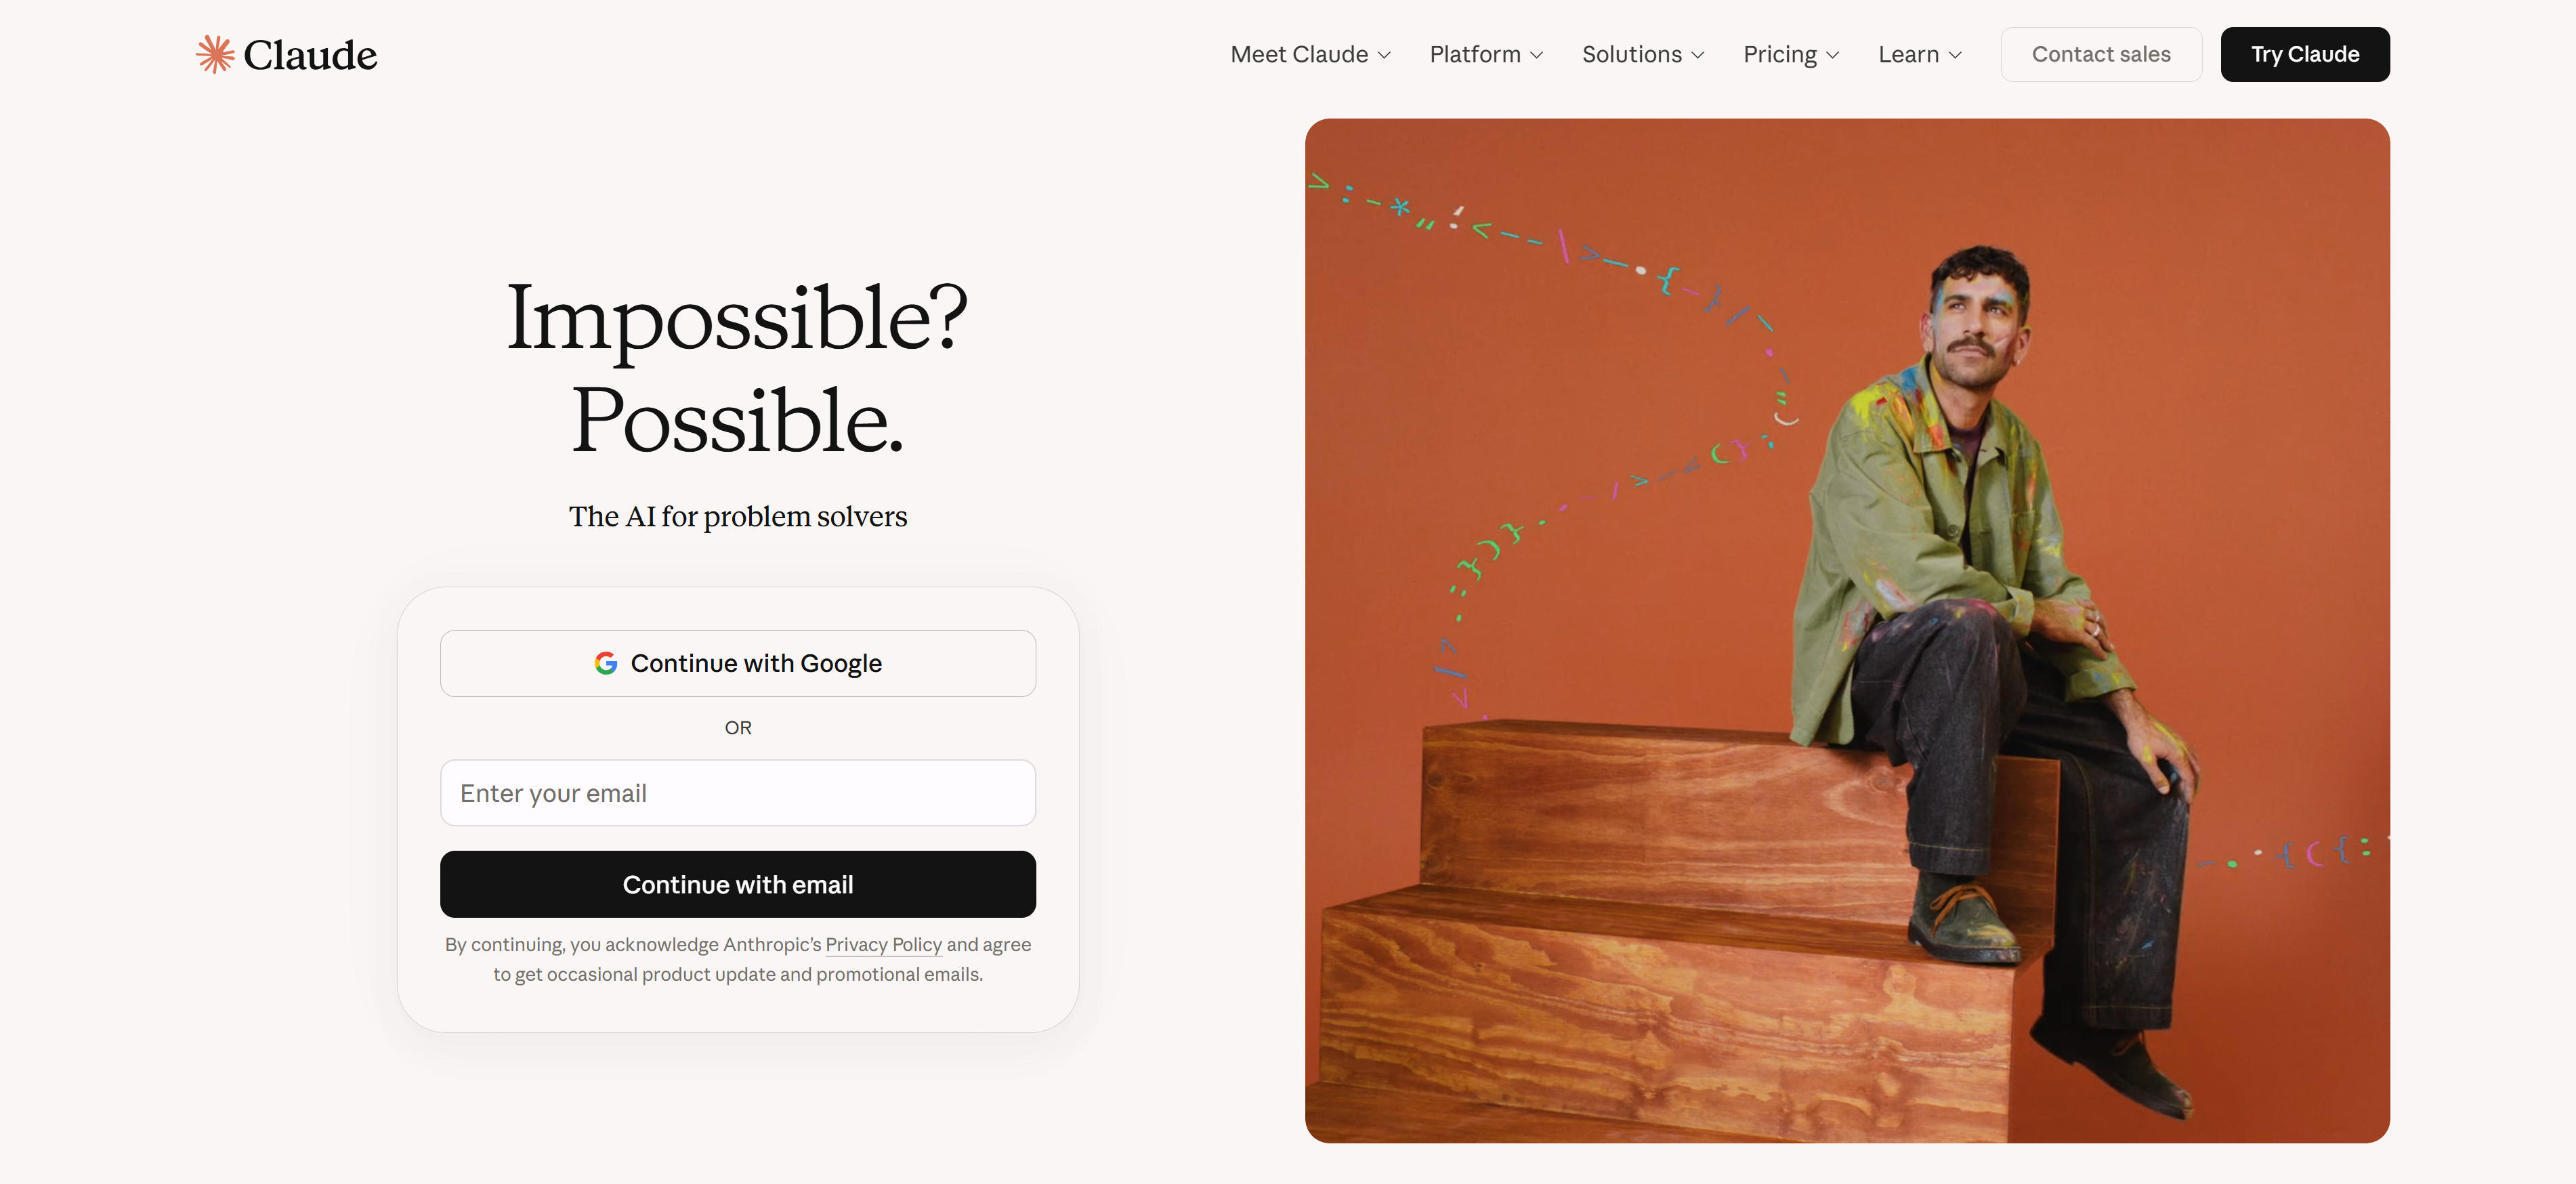Image resolution: width=2576 pixels, height=1184 pixels.
Task: Click the chevron beside Meet Claude
Action: click(x=1384, y=55)
